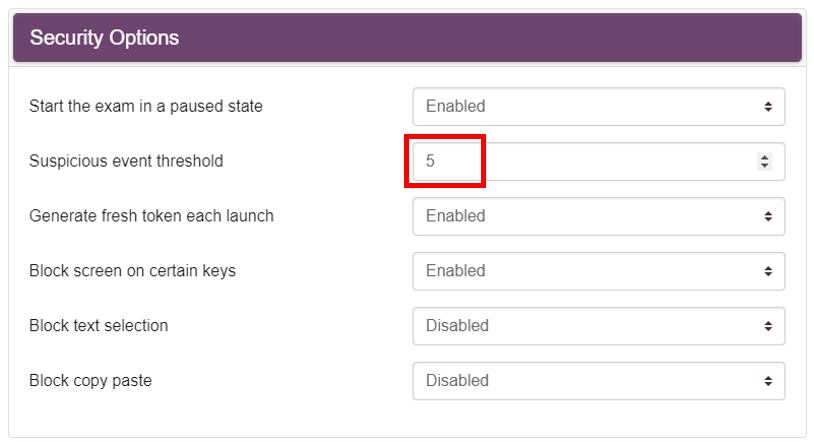Click the arrow icon on the copy paste select
This screenshot has height=442, width=814.
click(768, 381)
